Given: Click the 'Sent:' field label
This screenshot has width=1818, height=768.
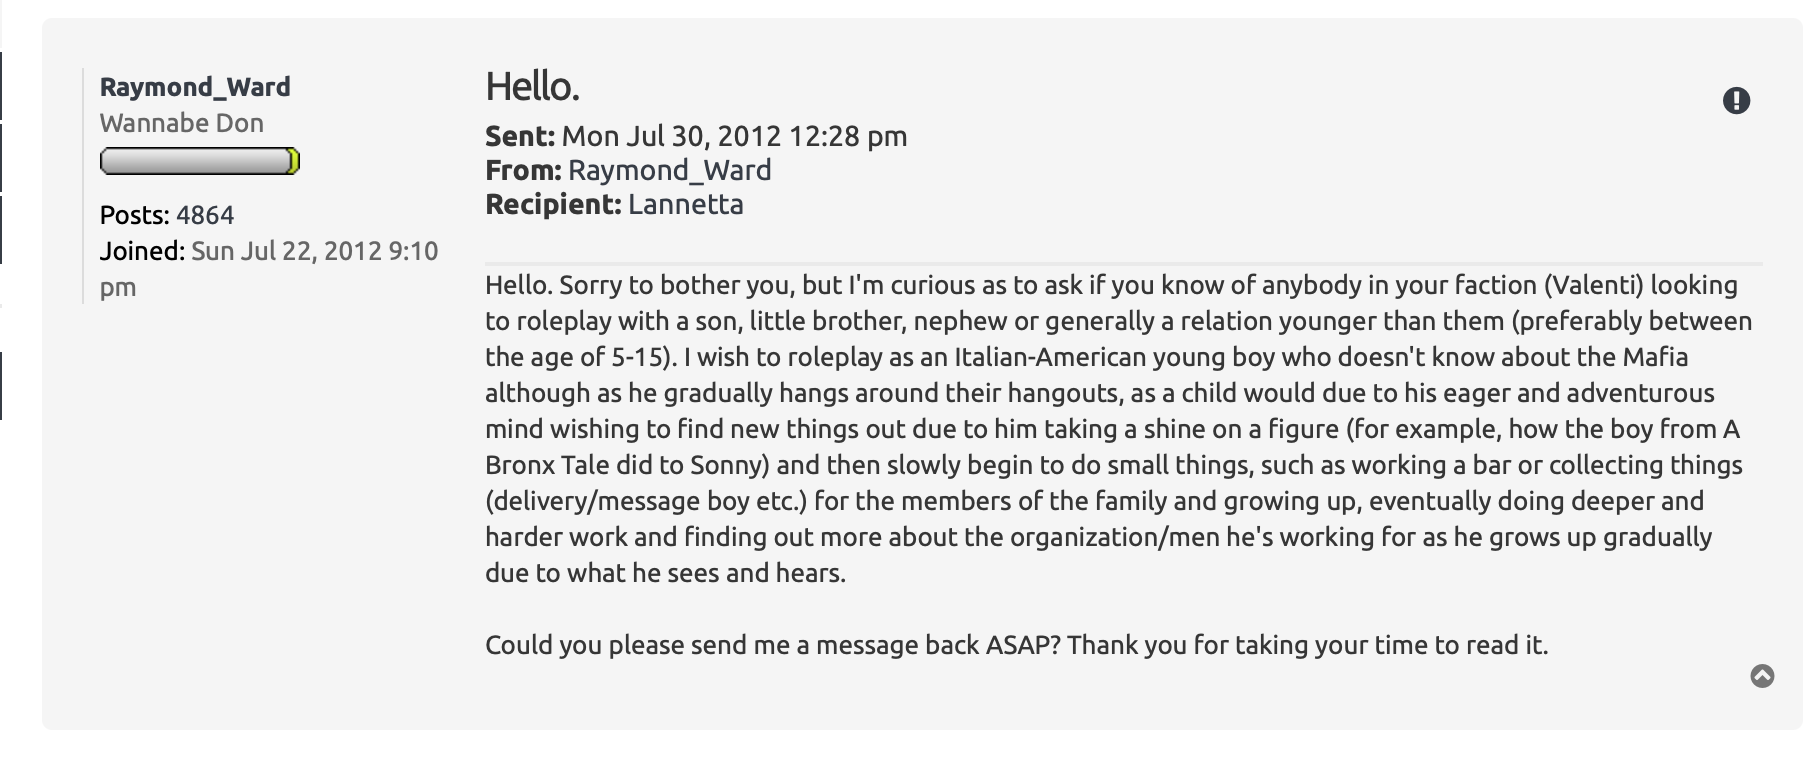Looking at the screenshot, I should pos(519,136).
